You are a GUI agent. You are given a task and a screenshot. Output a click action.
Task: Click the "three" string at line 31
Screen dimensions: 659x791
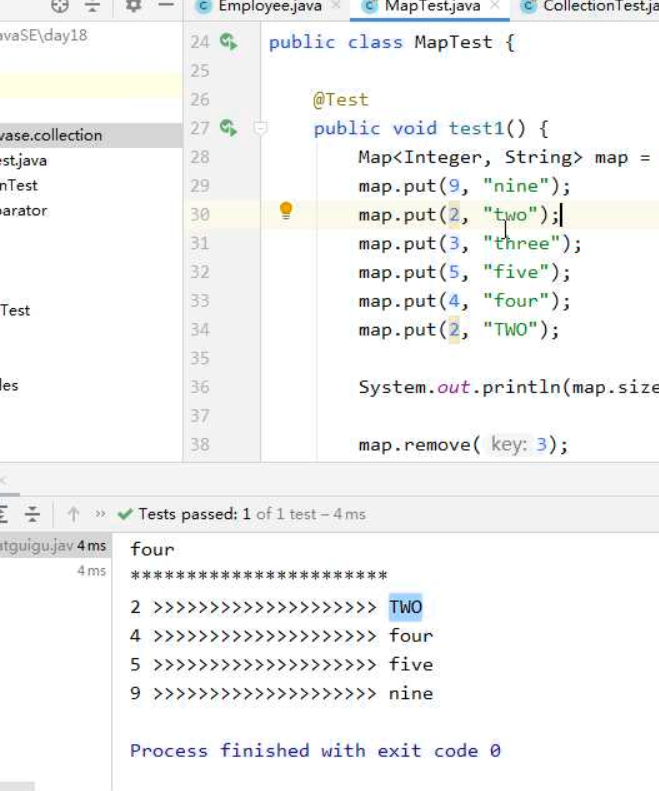click(x=521, y=243)
